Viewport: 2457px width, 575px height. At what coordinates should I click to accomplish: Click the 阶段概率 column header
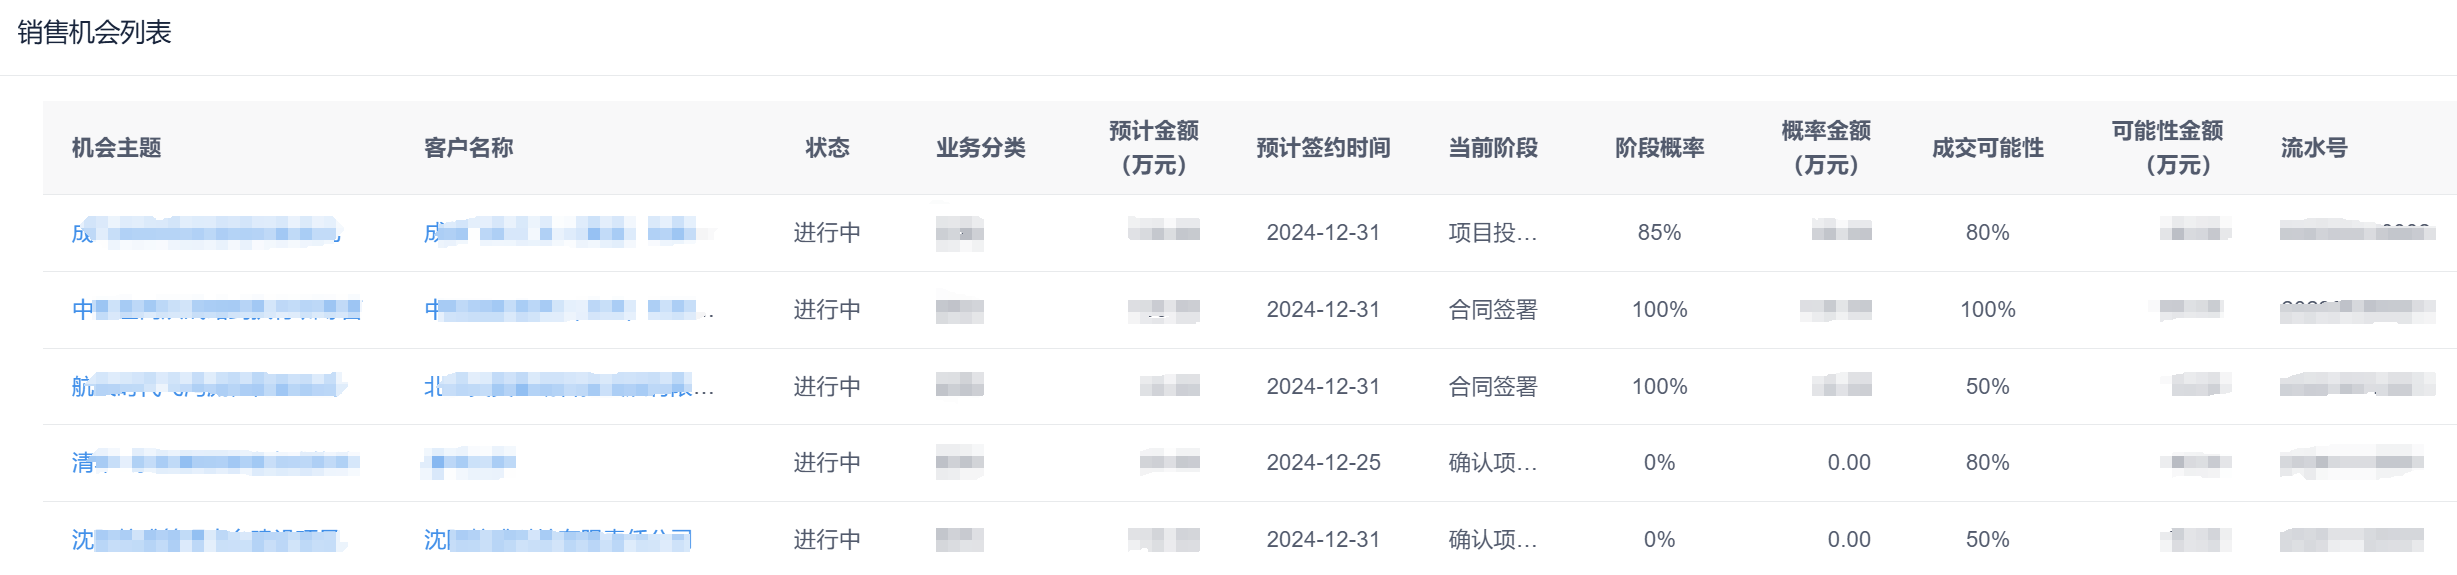click(1660, 148)
